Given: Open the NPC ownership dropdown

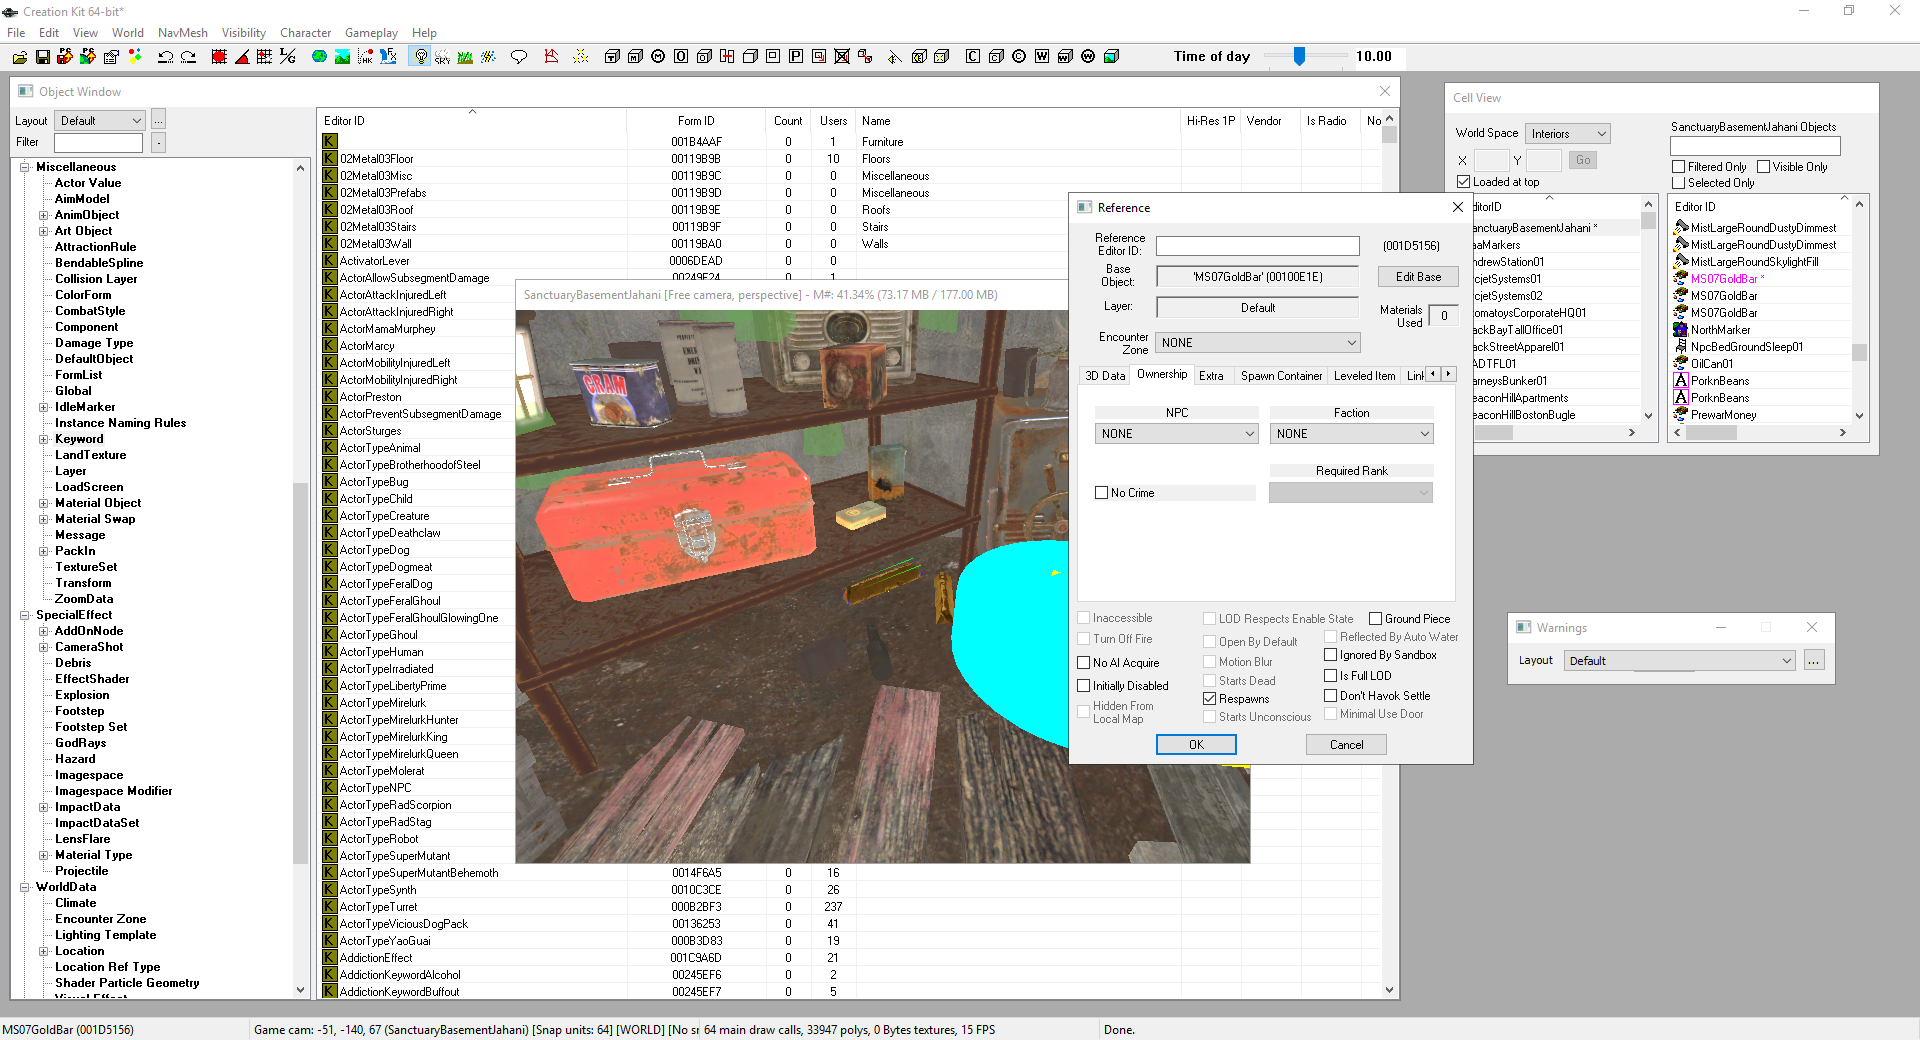Looking at the screenshot, I should click(1176, 434).
